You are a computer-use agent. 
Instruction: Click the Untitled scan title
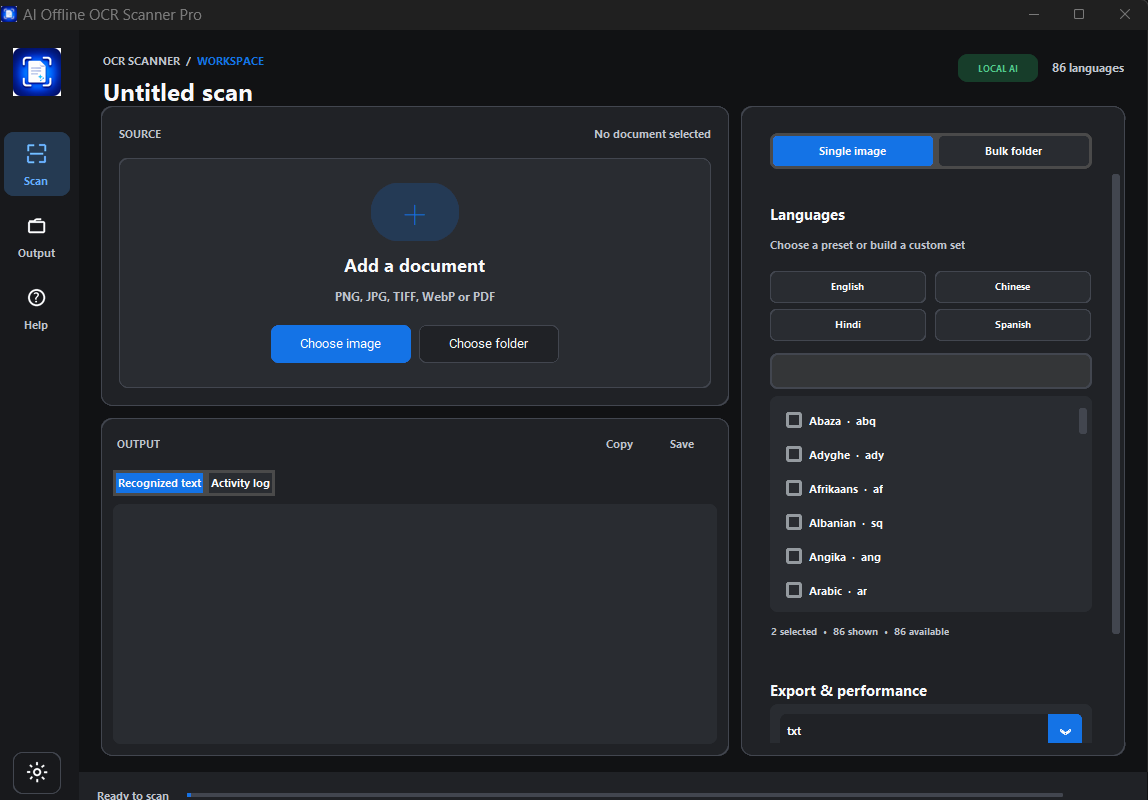point(178,93)
